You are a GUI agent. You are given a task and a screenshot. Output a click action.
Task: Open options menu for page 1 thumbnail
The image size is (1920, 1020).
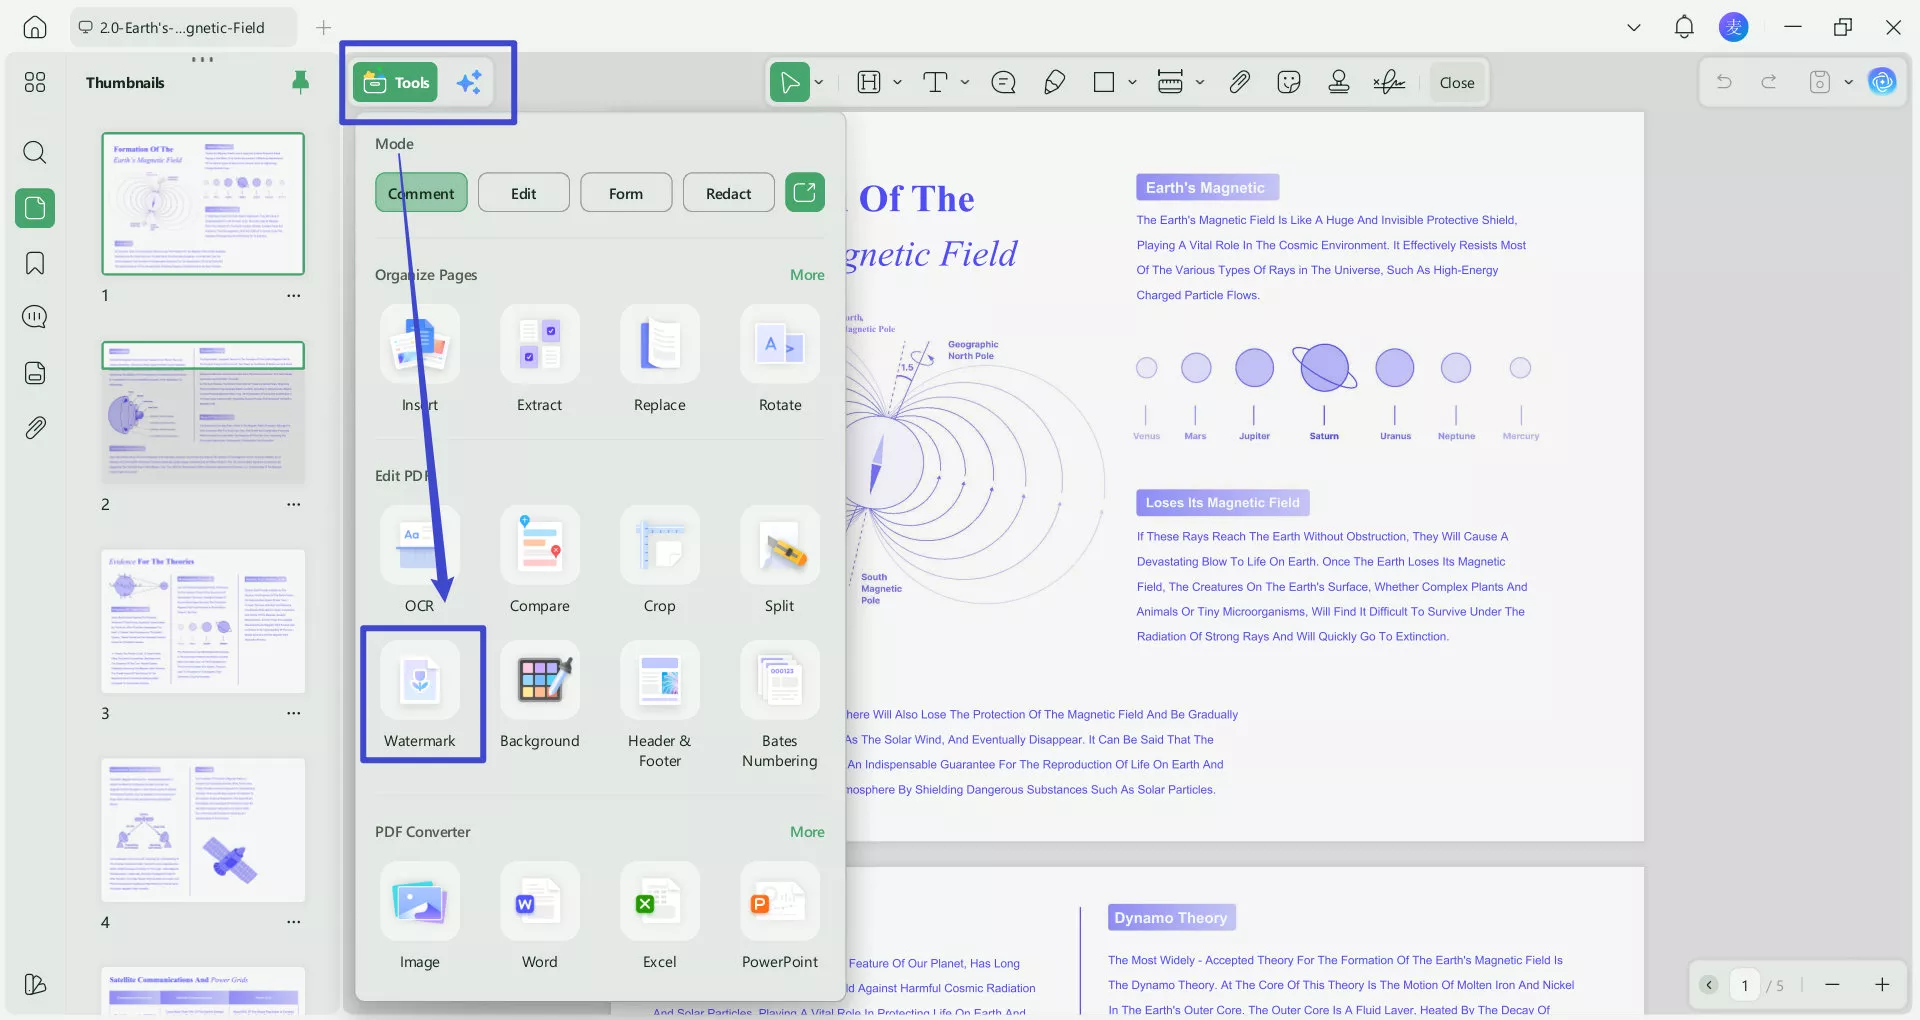point(293,296)
